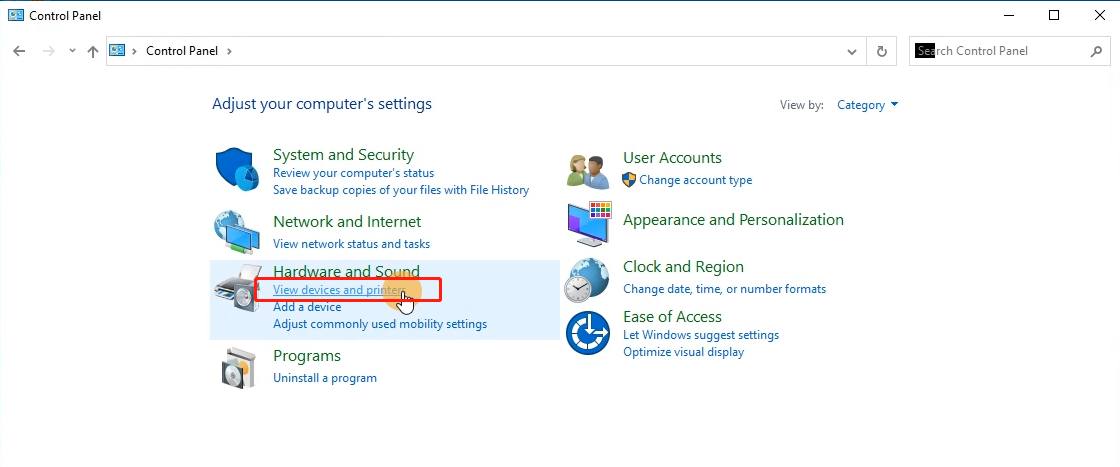1120x467 pixels.
Task: Expand the chevron before Control Panel in the address bar
Action: point(134,51)
